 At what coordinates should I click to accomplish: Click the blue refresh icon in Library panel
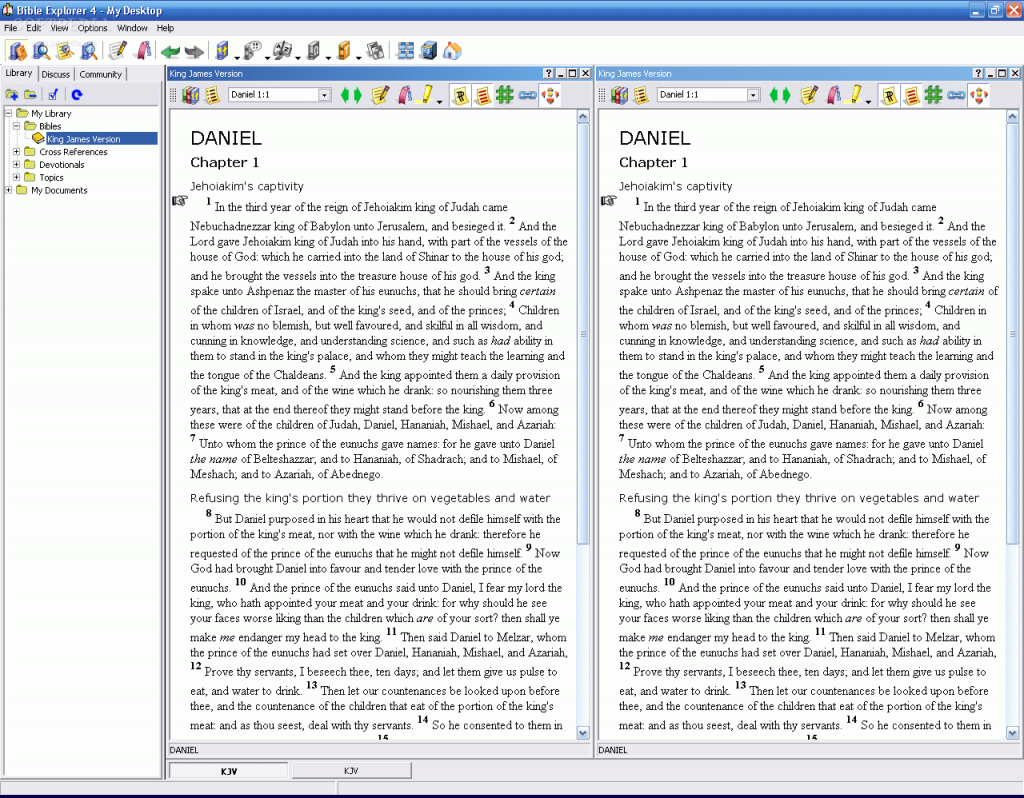tap(77, 95)
